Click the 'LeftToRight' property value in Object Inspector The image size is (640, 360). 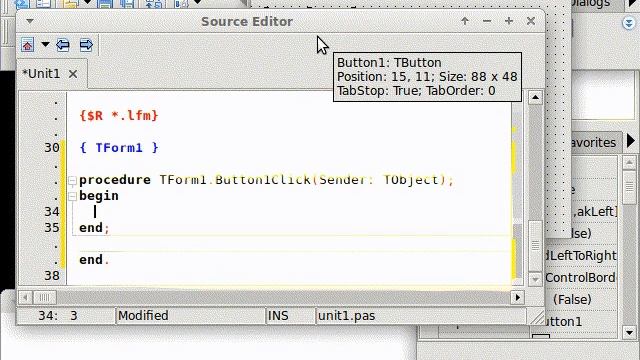pos(581,256)
